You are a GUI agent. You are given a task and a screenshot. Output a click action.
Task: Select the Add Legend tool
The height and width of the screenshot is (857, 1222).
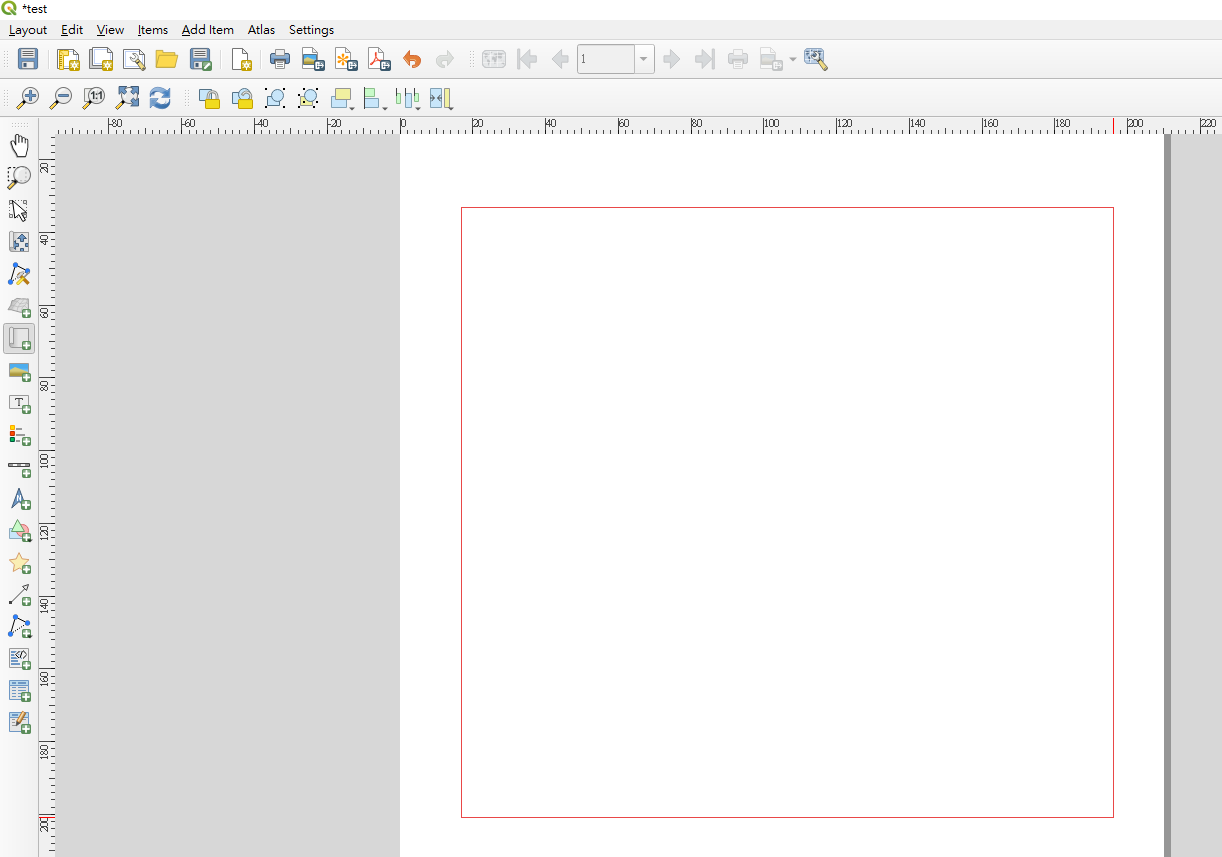(x=19, y=435)
